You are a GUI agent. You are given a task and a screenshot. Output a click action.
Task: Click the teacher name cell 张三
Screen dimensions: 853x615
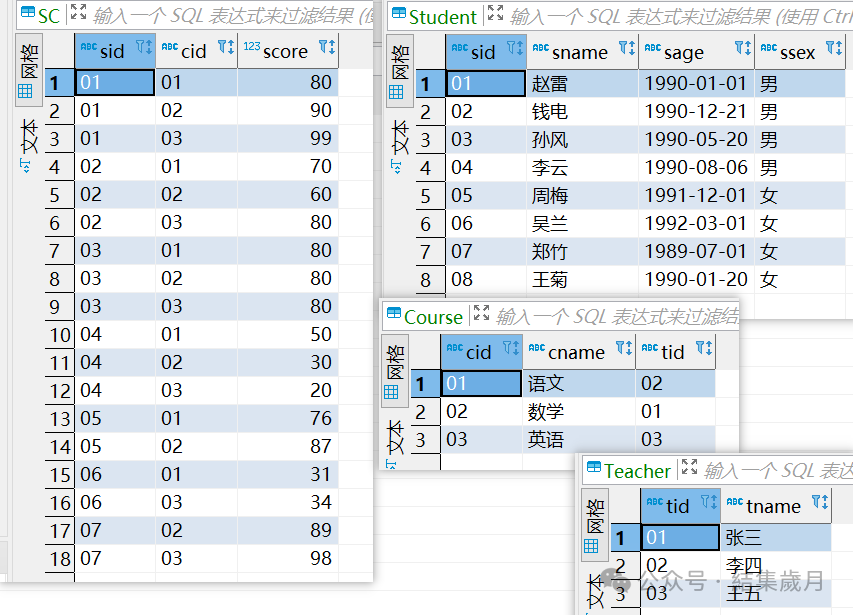click(x=776, y=537)
